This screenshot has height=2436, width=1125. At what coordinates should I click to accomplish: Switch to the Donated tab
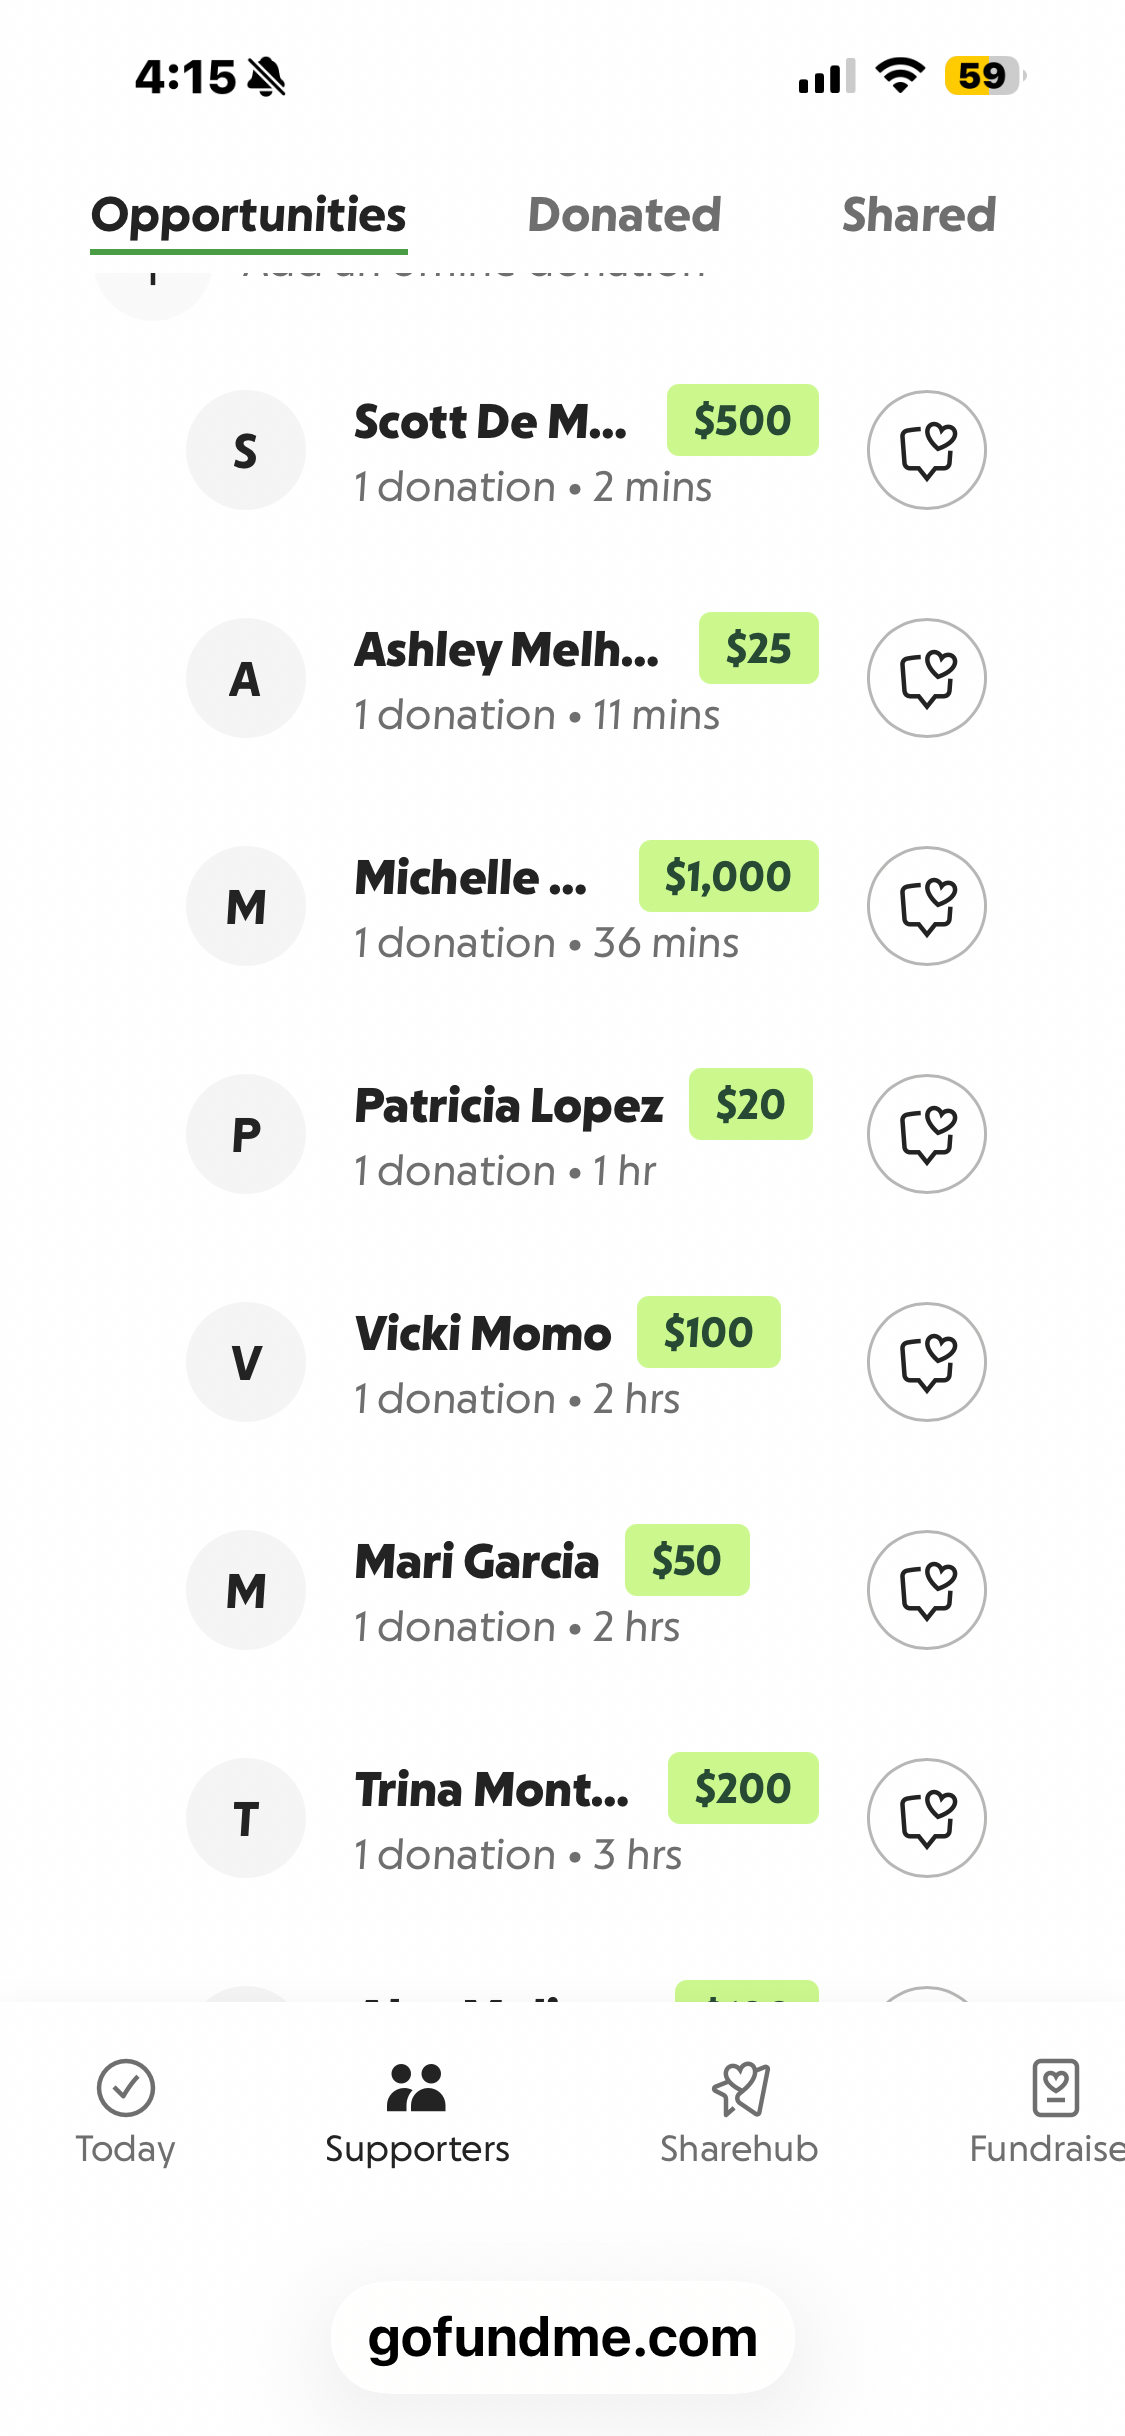[624, 215]
